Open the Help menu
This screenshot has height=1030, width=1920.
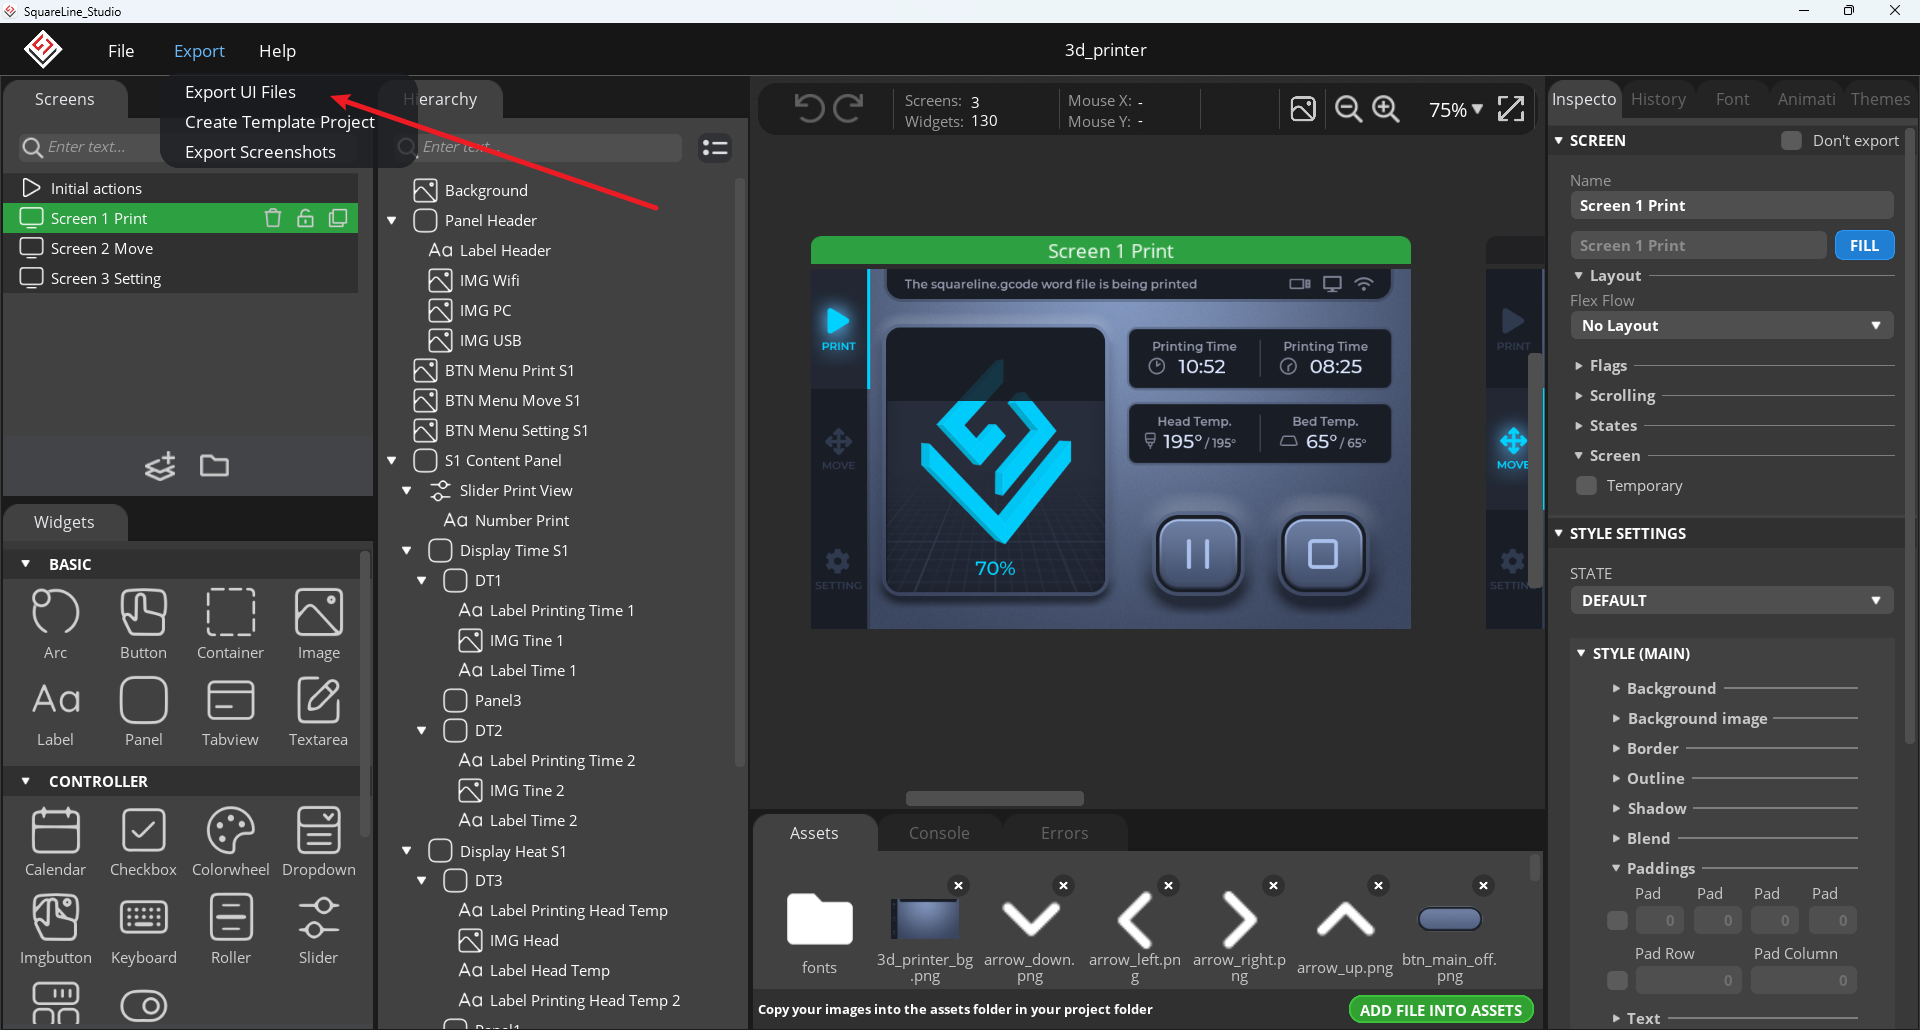pyautogui.click(x=277, y=51)
